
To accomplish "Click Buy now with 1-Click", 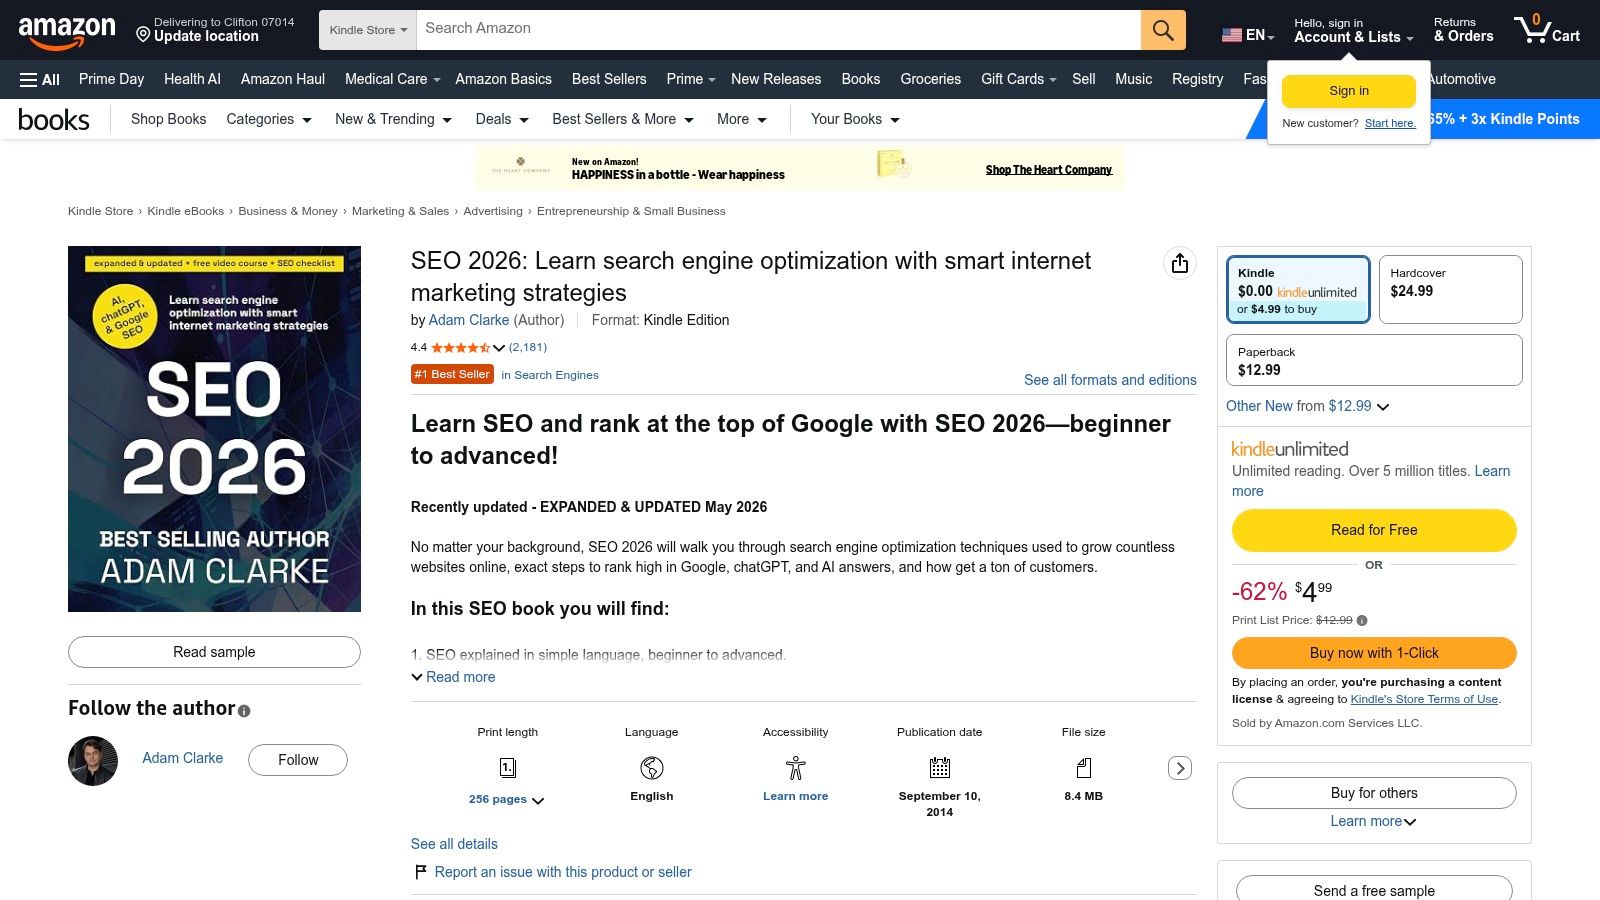I will (x=1374, y=653).
